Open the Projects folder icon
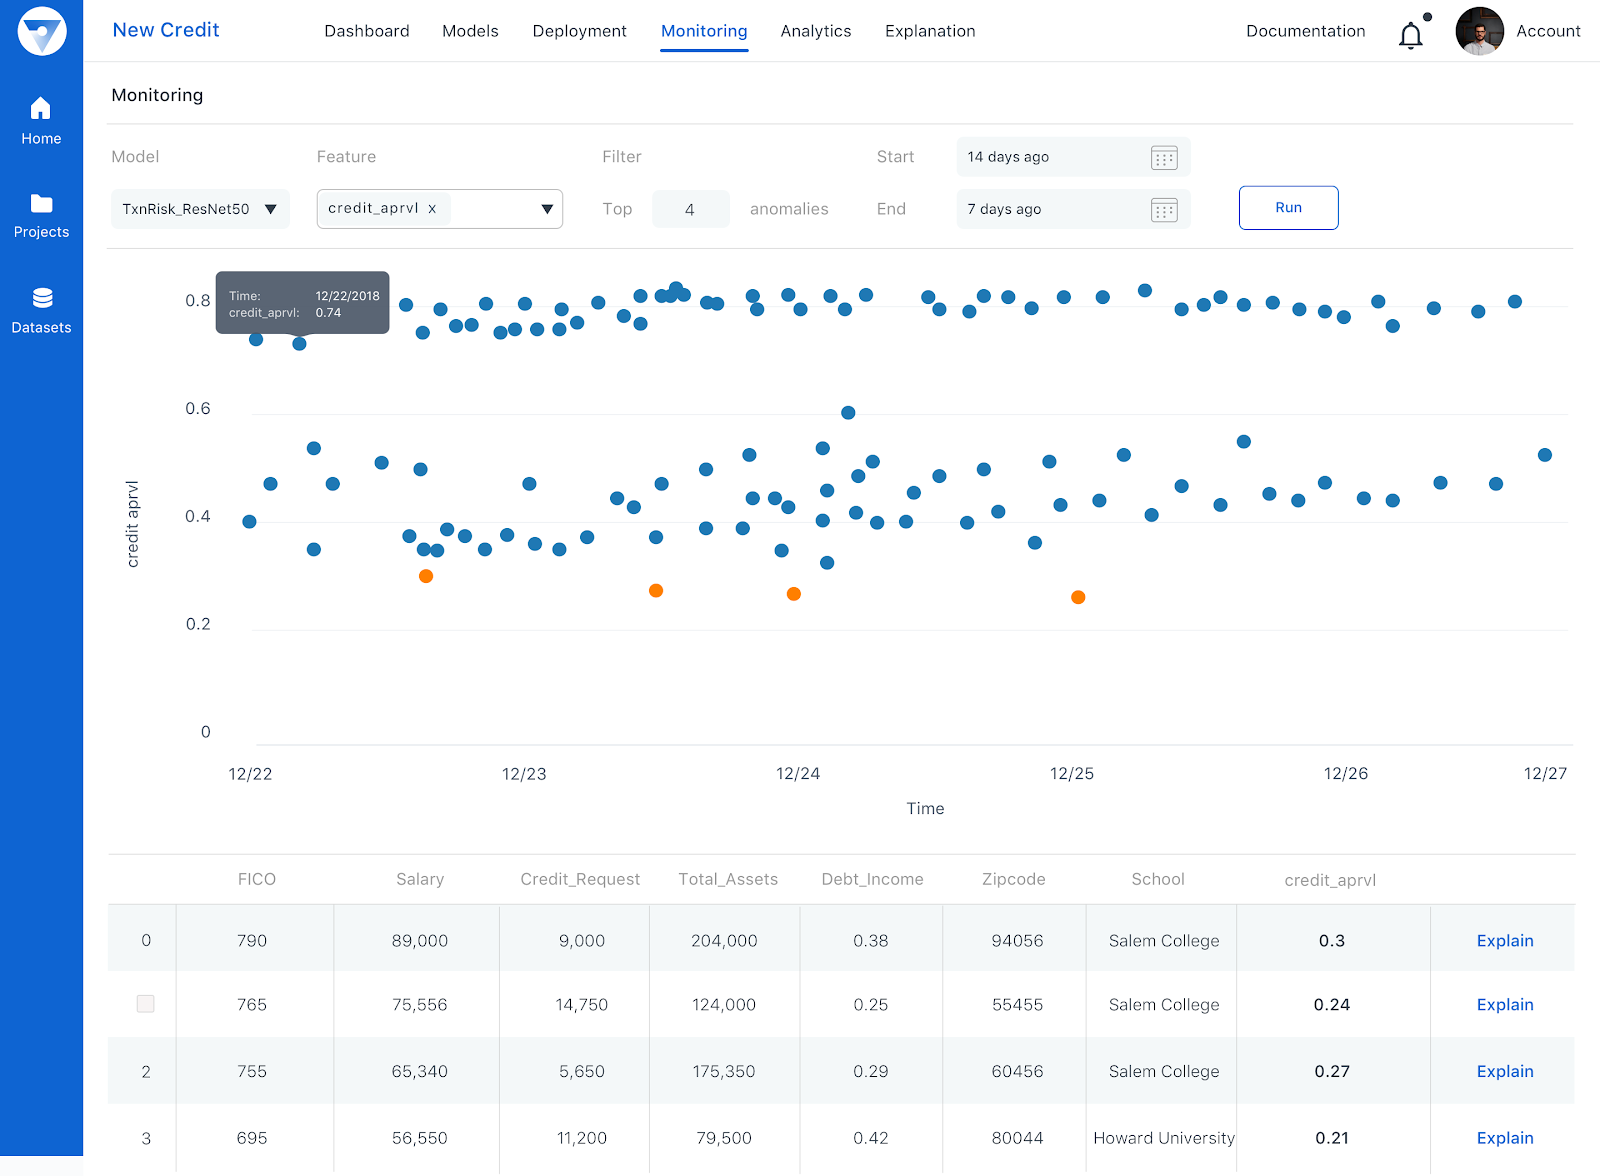1600x1176 pixels. click(41, 204)
